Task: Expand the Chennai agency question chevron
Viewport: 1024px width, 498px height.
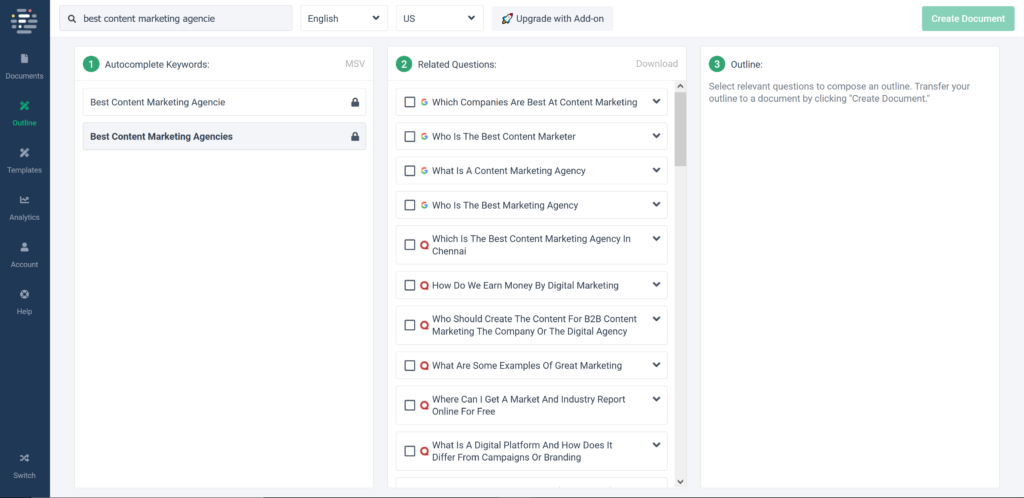Action: (656, 238)
